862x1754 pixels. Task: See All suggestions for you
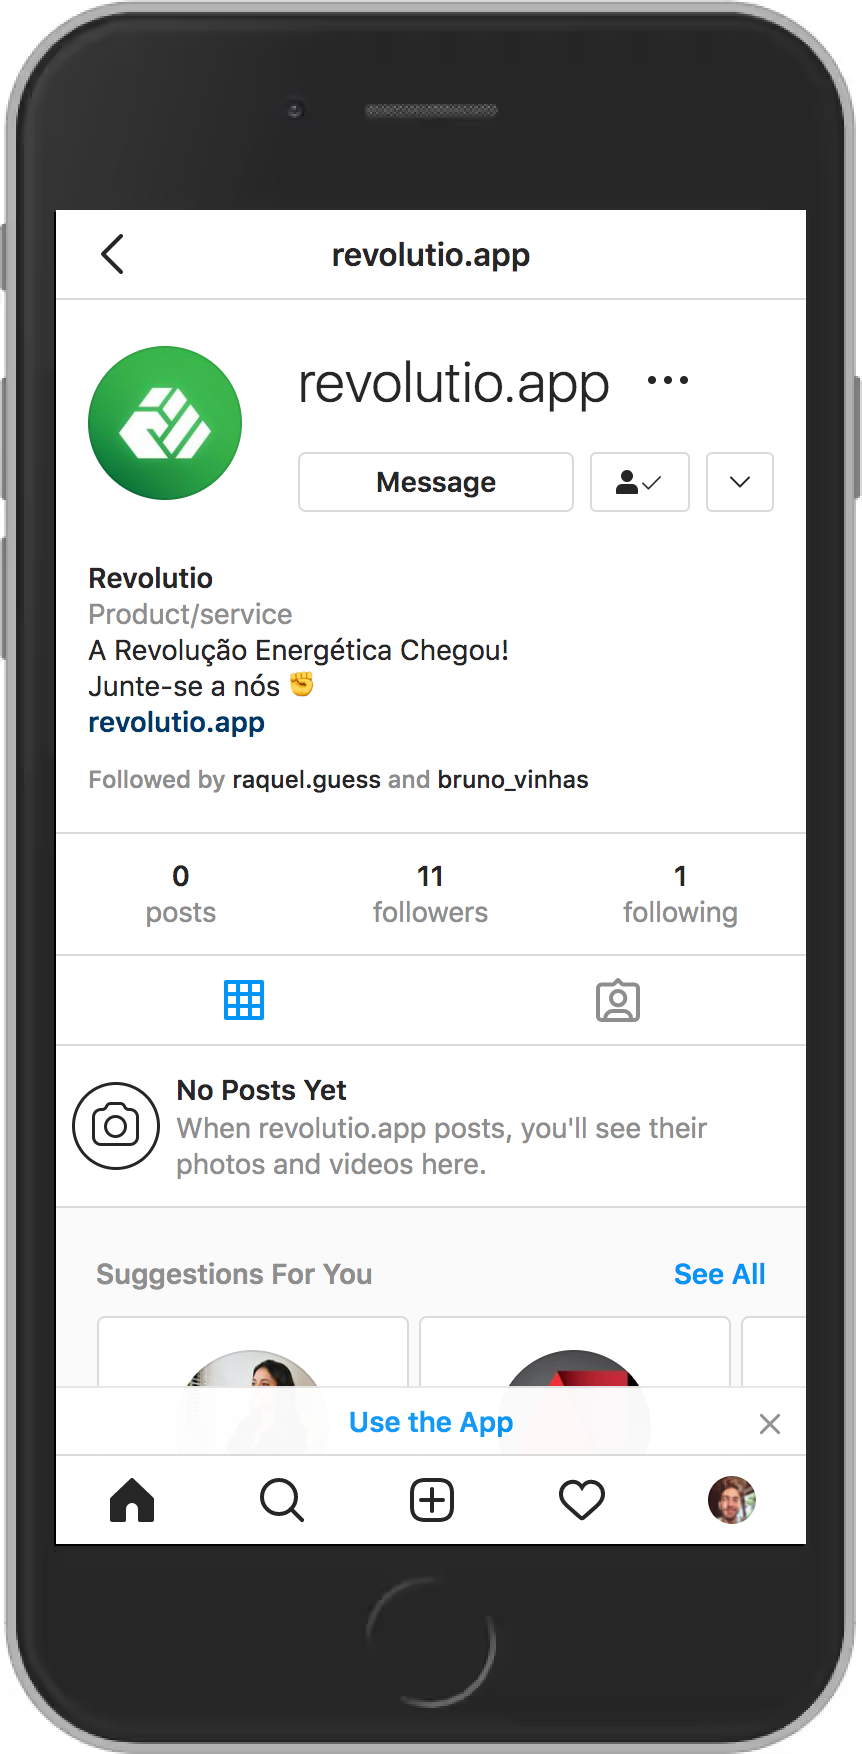click(x=720, y=1274)
